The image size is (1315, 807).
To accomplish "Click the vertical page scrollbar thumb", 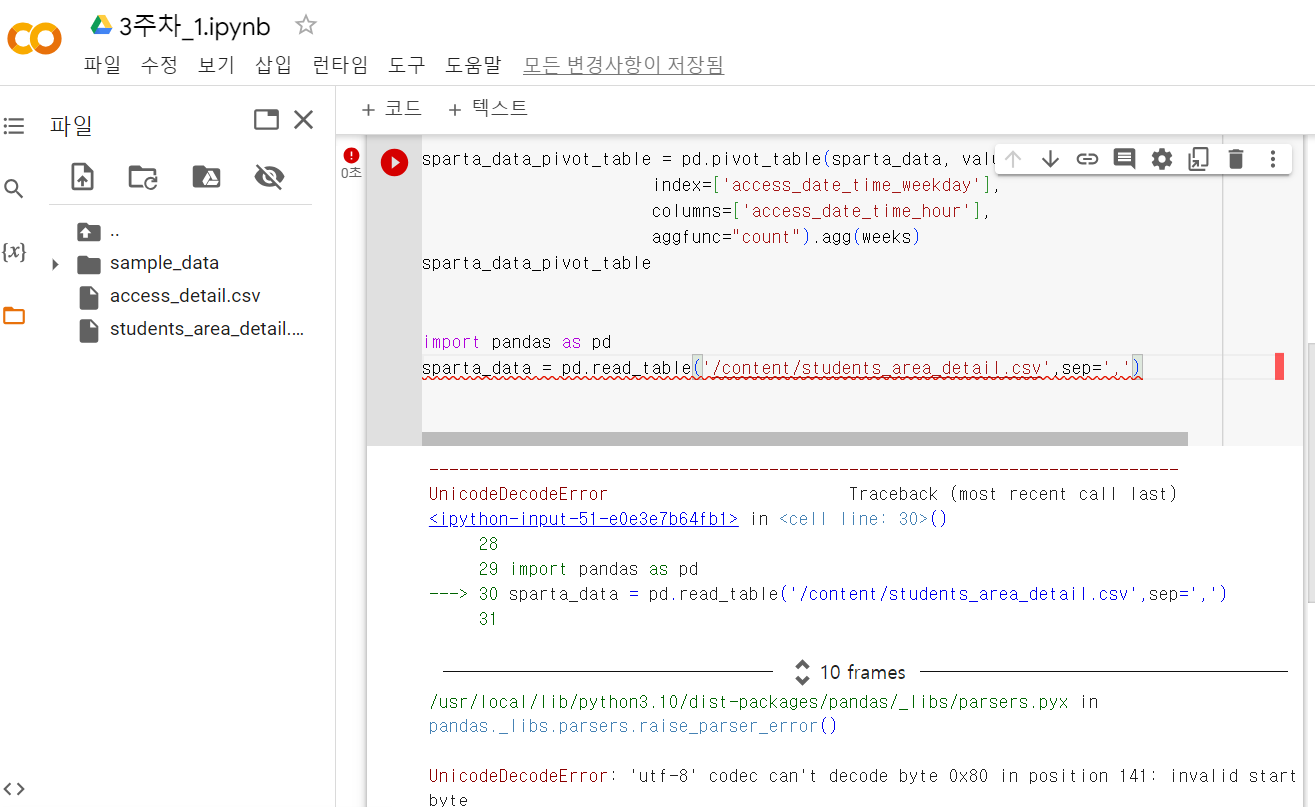I will click(1310, 472).
